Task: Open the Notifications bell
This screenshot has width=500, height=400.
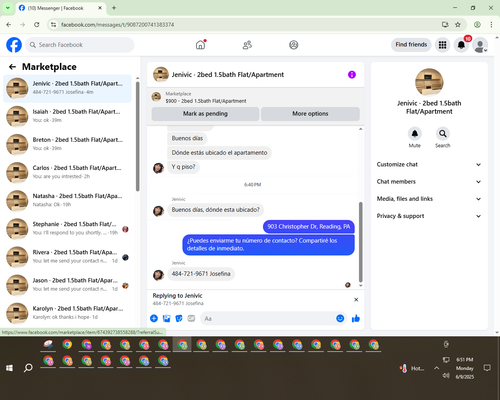Action: point(461,45)
